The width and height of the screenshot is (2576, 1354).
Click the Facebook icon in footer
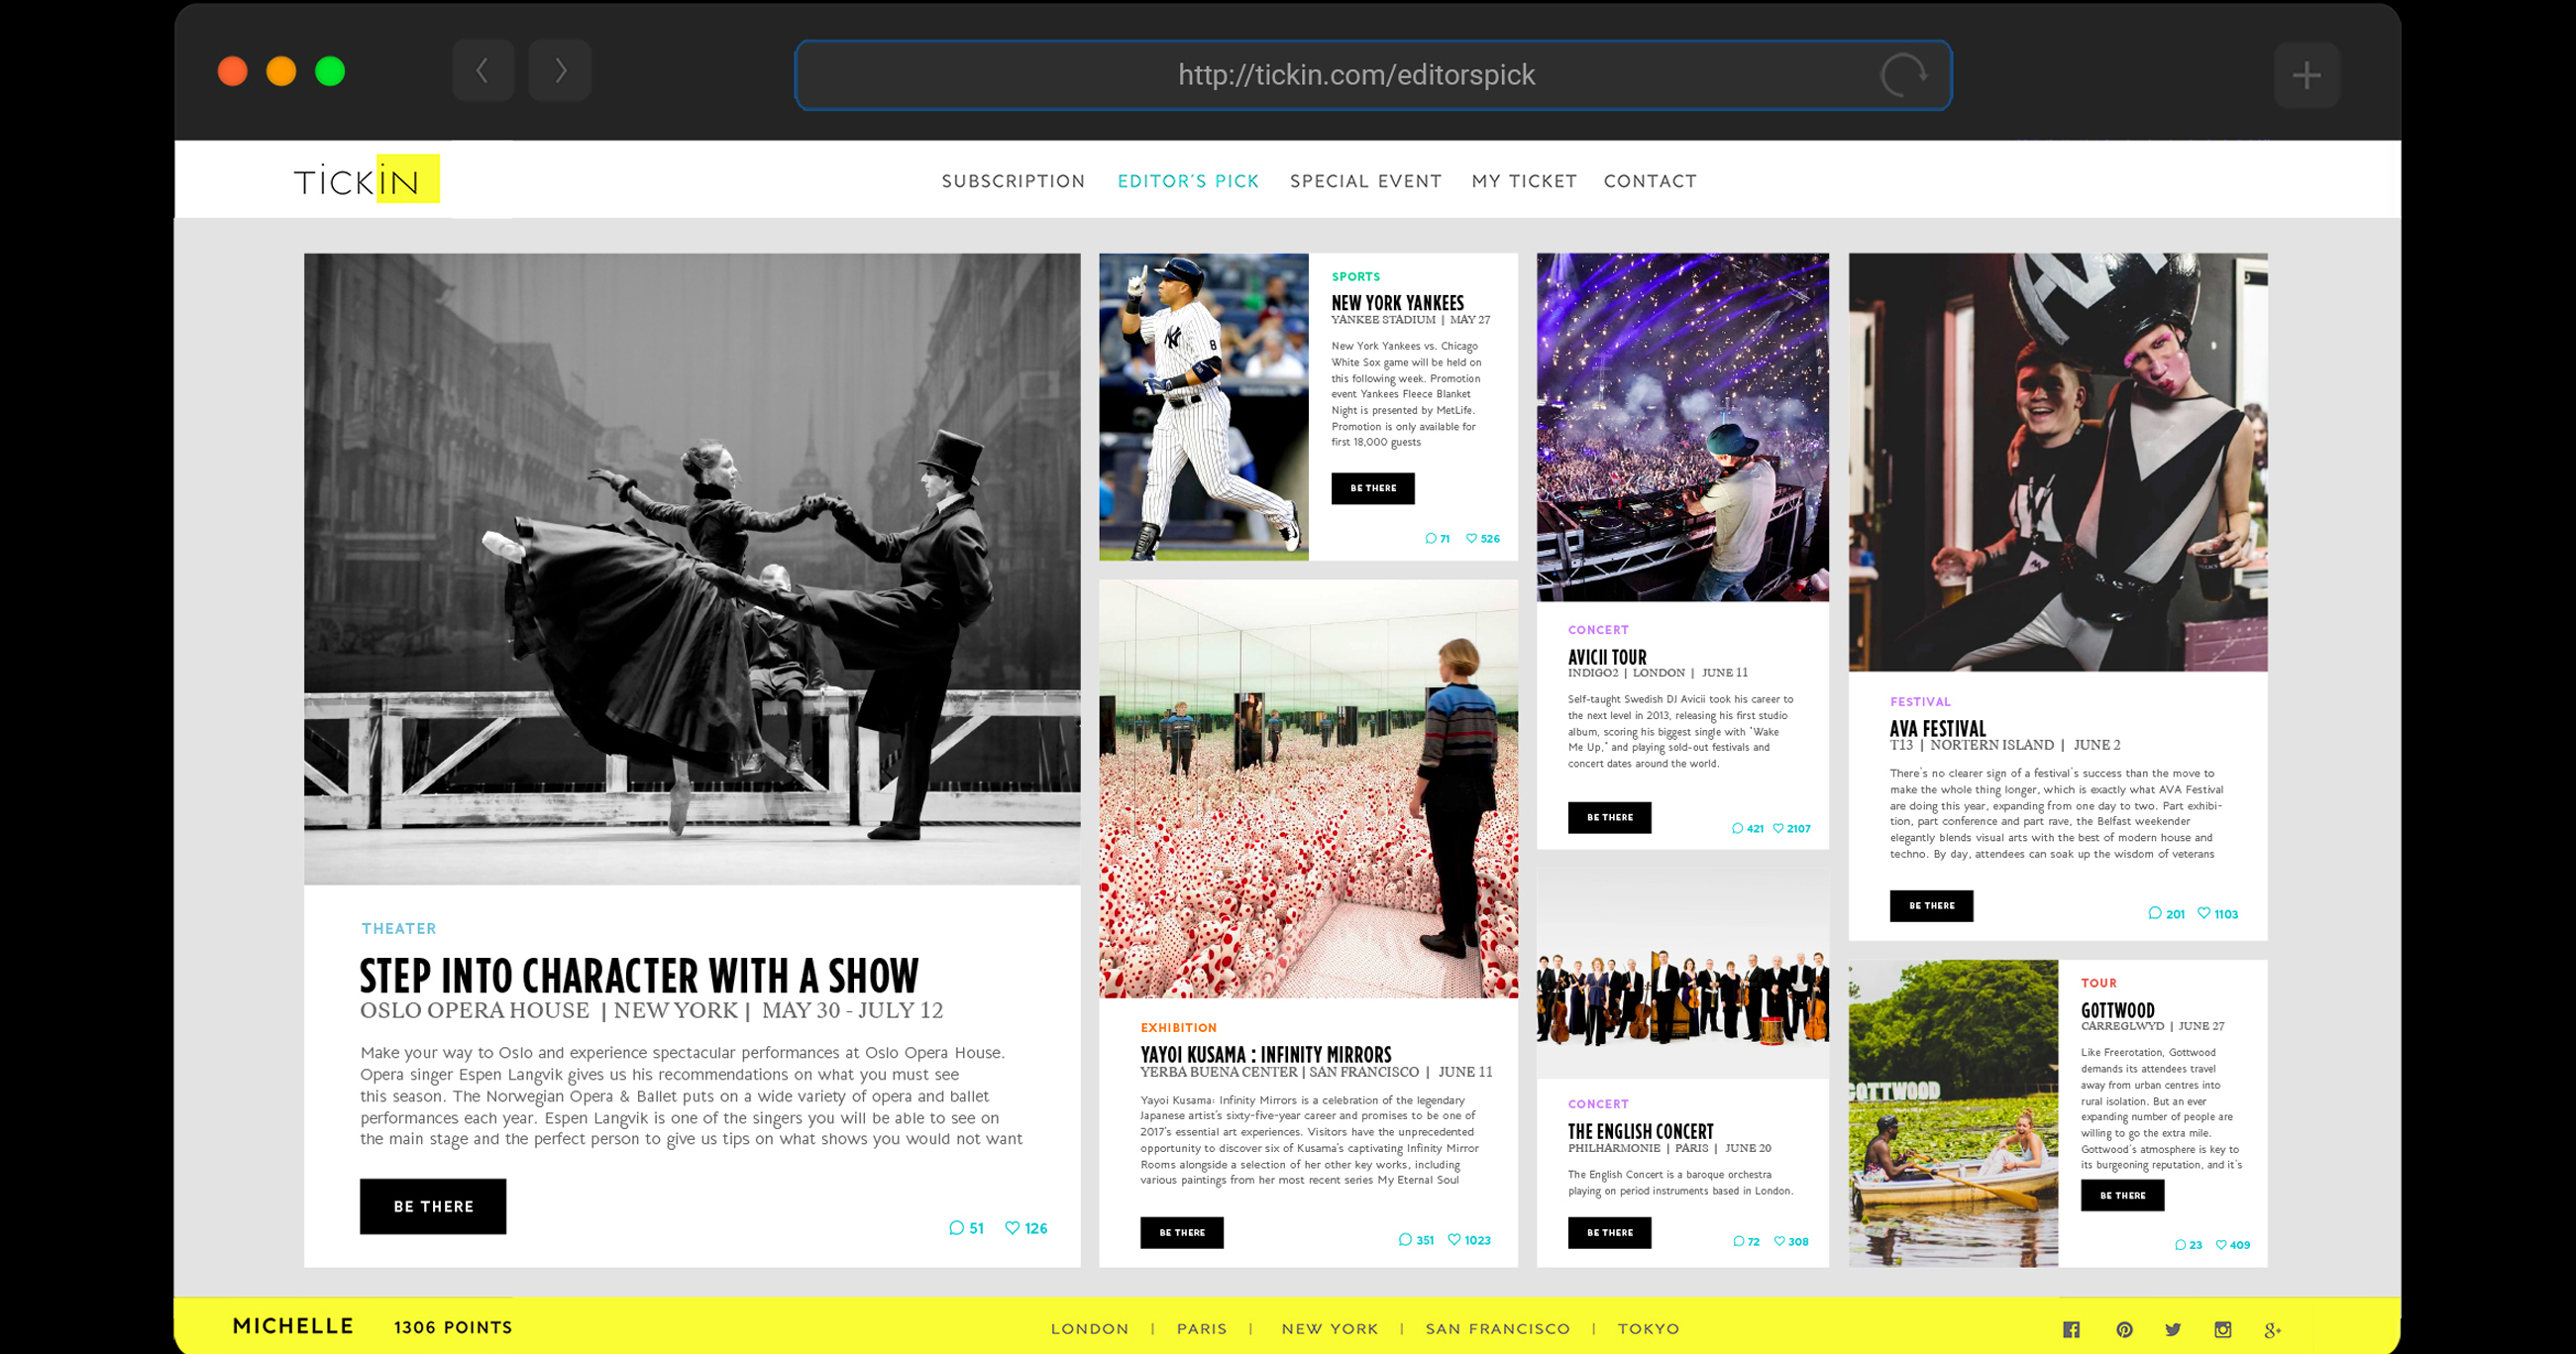(2071, 1329)
